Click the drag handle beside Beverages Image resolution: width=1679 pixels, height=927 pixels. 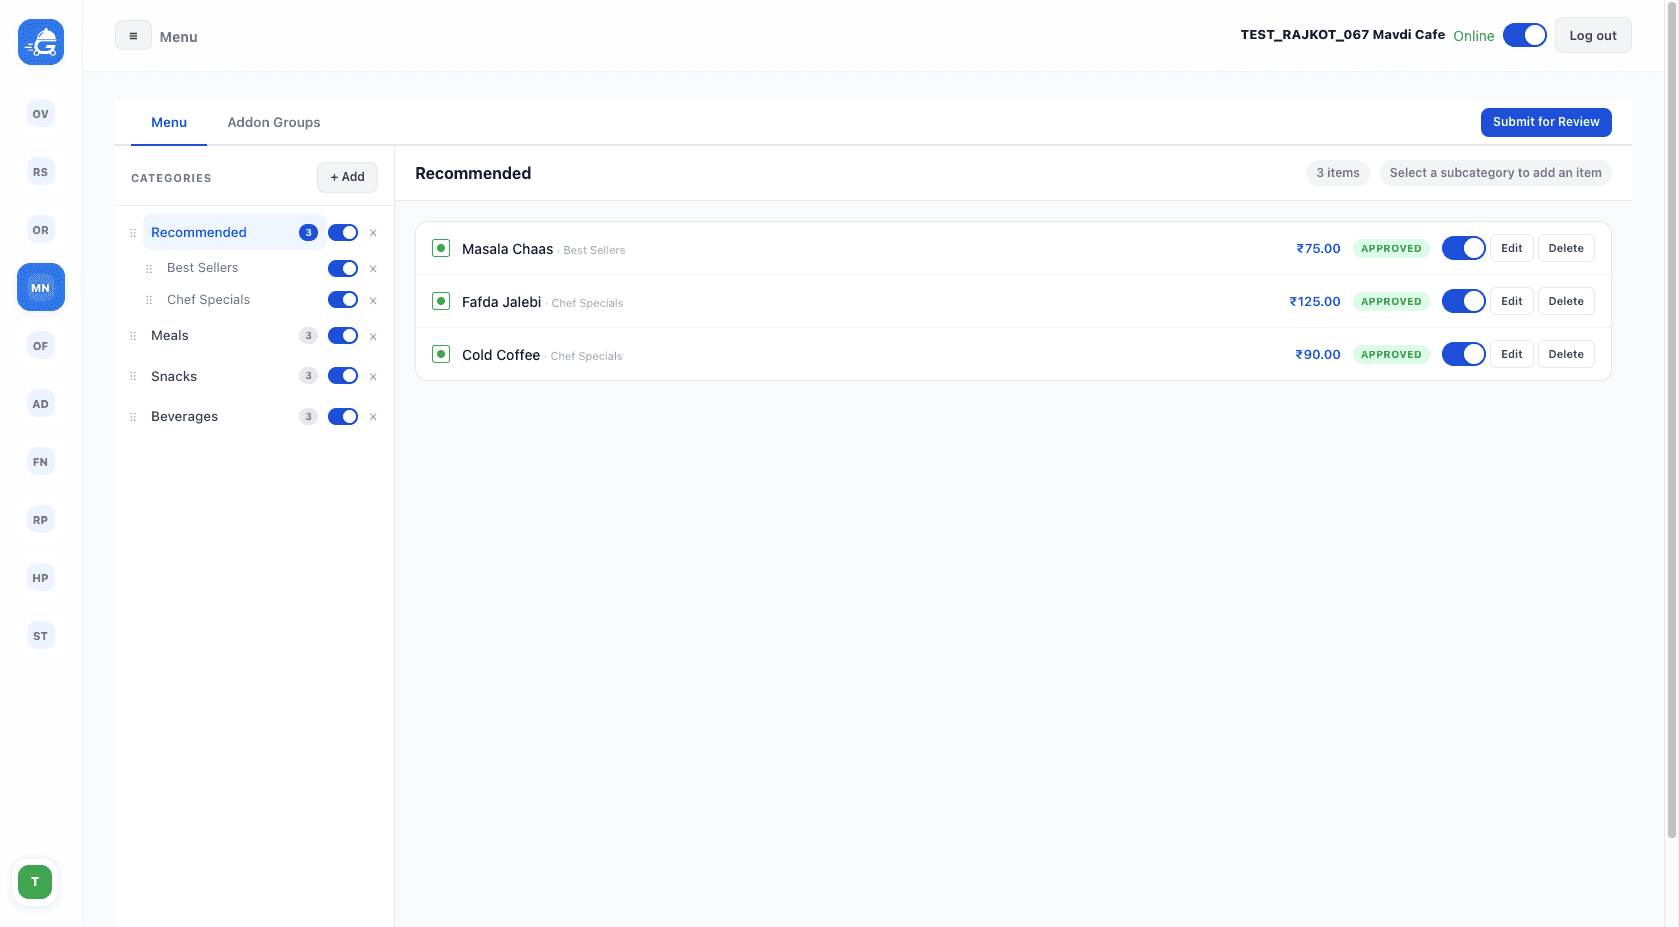coord(133,417)
